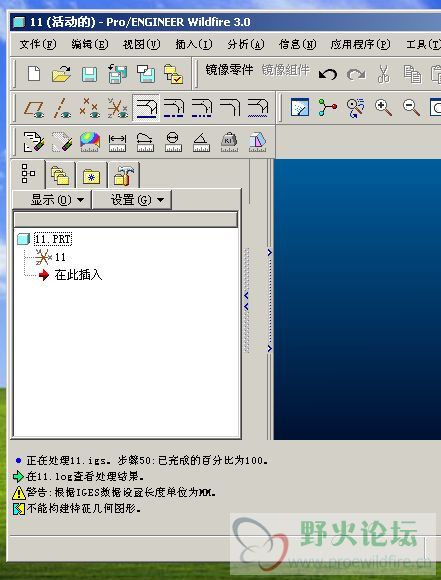Open the 文件(F) menu
This screenshot has height=580, width=441.
[x=37, y=45]
